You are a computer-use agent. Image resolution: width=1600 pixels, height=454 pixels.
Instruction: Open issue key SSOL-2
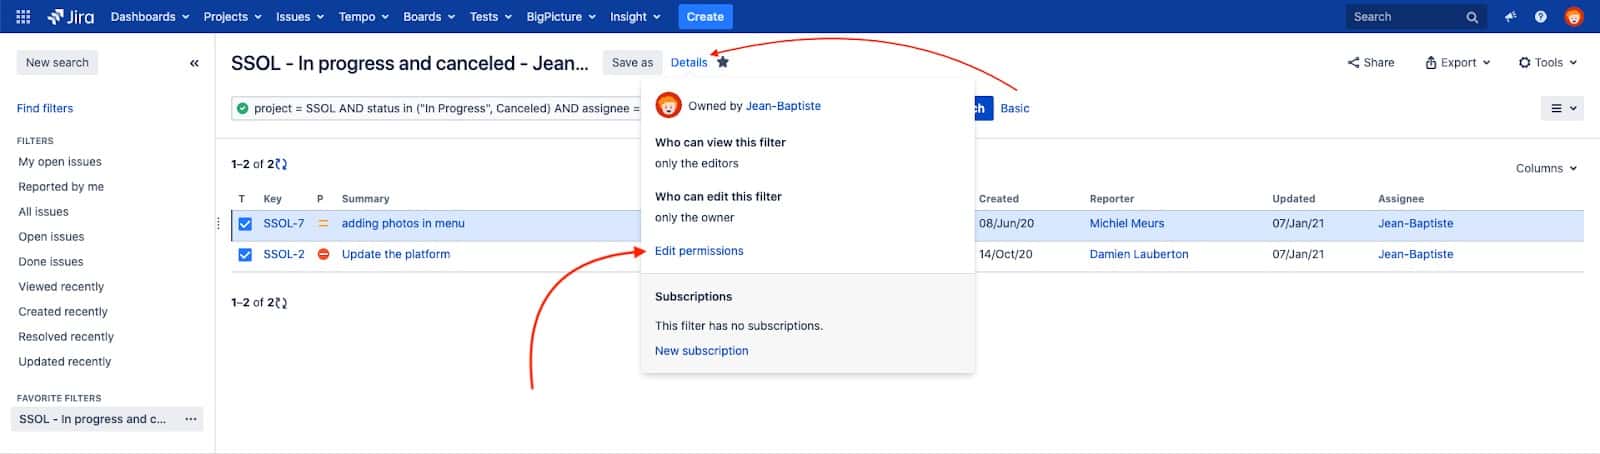click(x=284, y=254)
